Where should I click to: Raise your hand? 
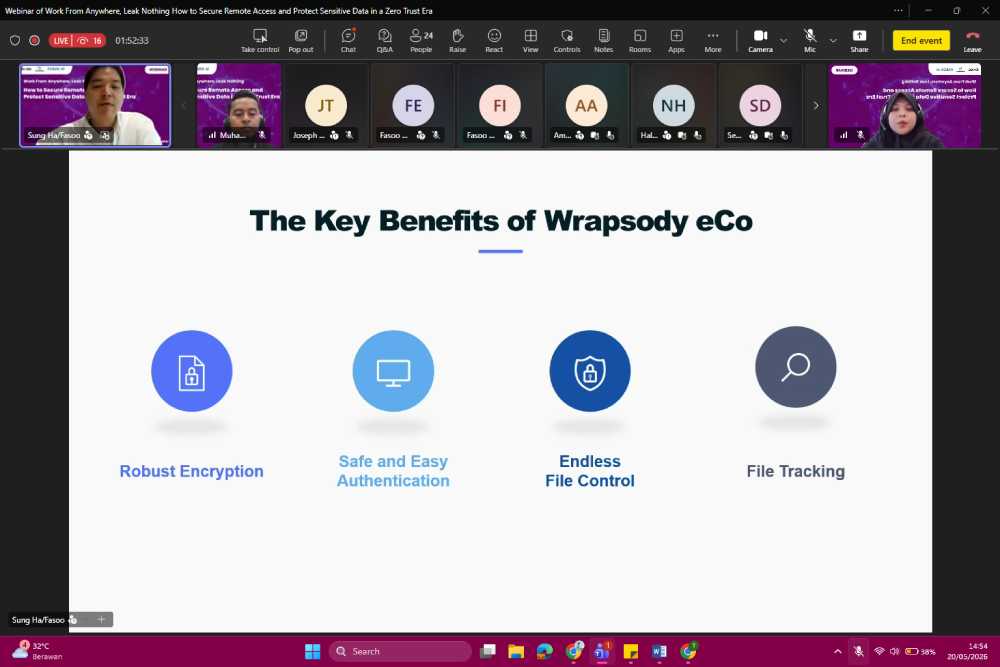coord(457,41)
